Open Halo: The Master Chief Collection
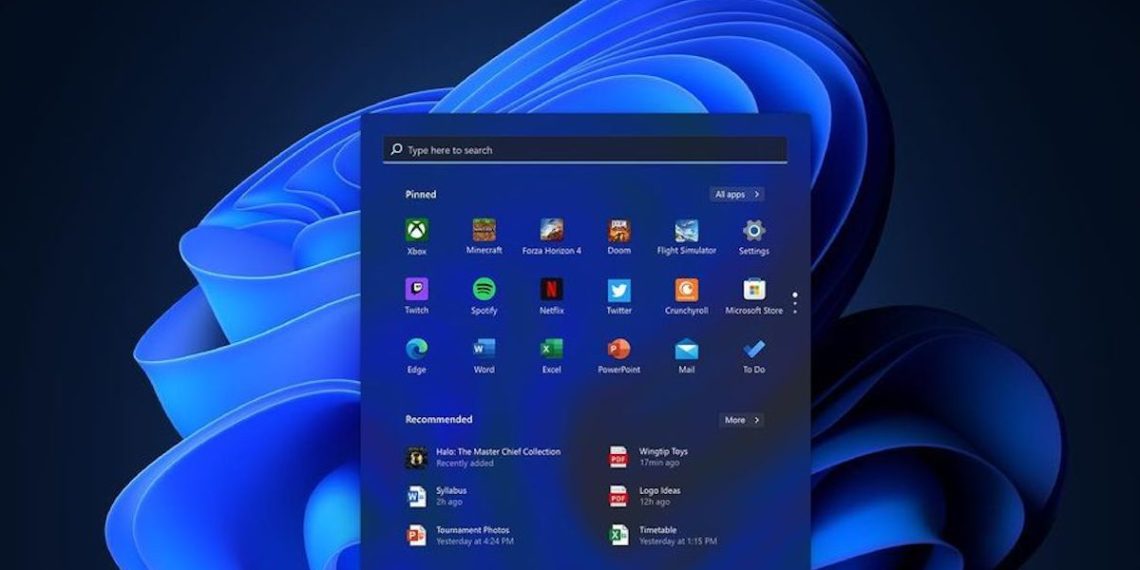 point(483,457)
